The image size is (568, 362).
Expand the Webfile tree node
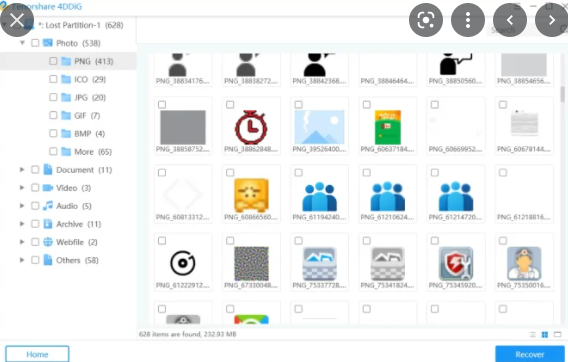point(22,242)
